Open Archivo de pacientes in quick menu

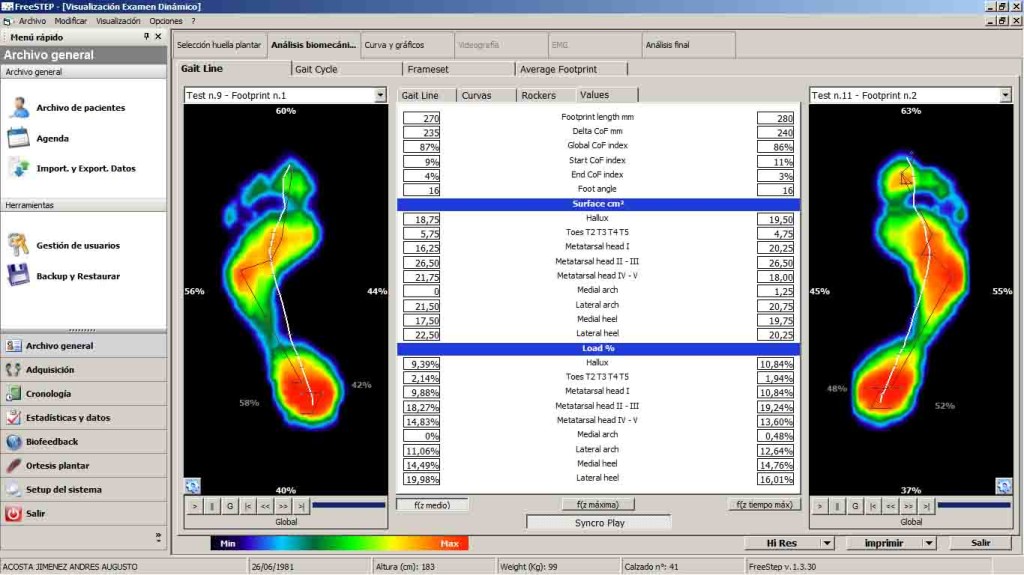pyautogui.click(x=80, y=108)
